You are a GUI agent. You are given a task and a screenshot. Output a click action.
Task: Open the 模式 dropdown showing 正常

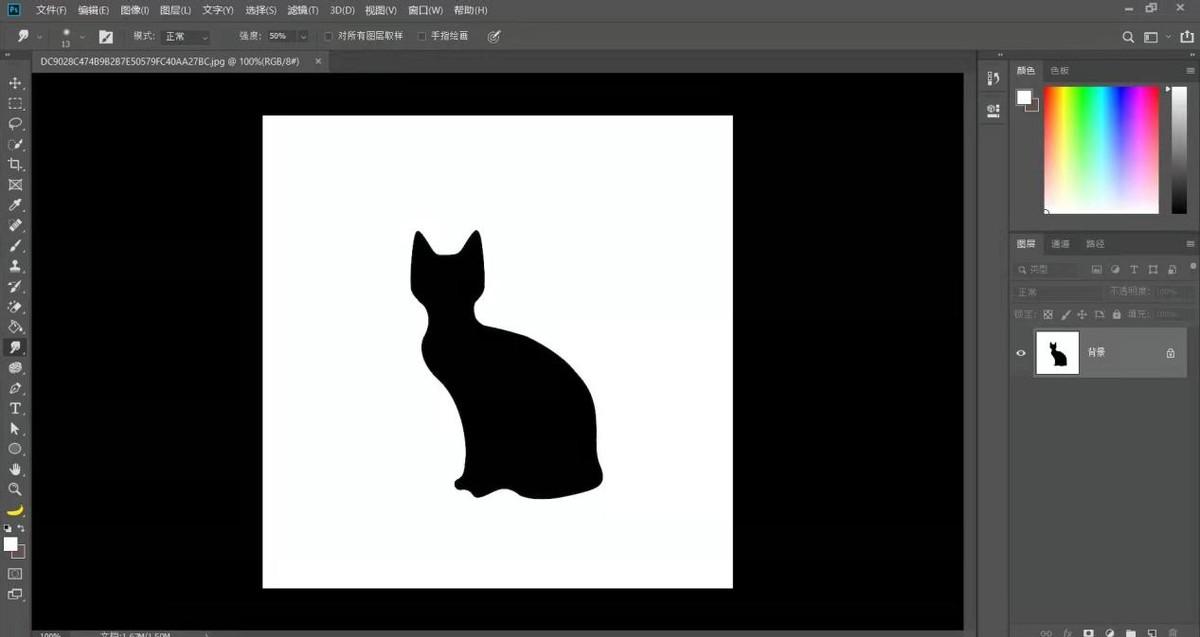click(x=185, y=37)
